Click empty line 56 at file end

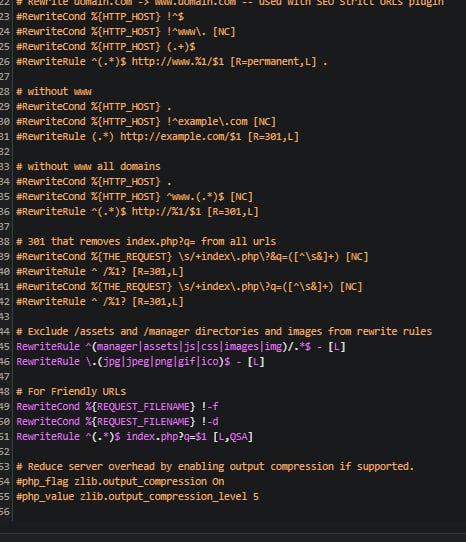[x=239, y=512]
